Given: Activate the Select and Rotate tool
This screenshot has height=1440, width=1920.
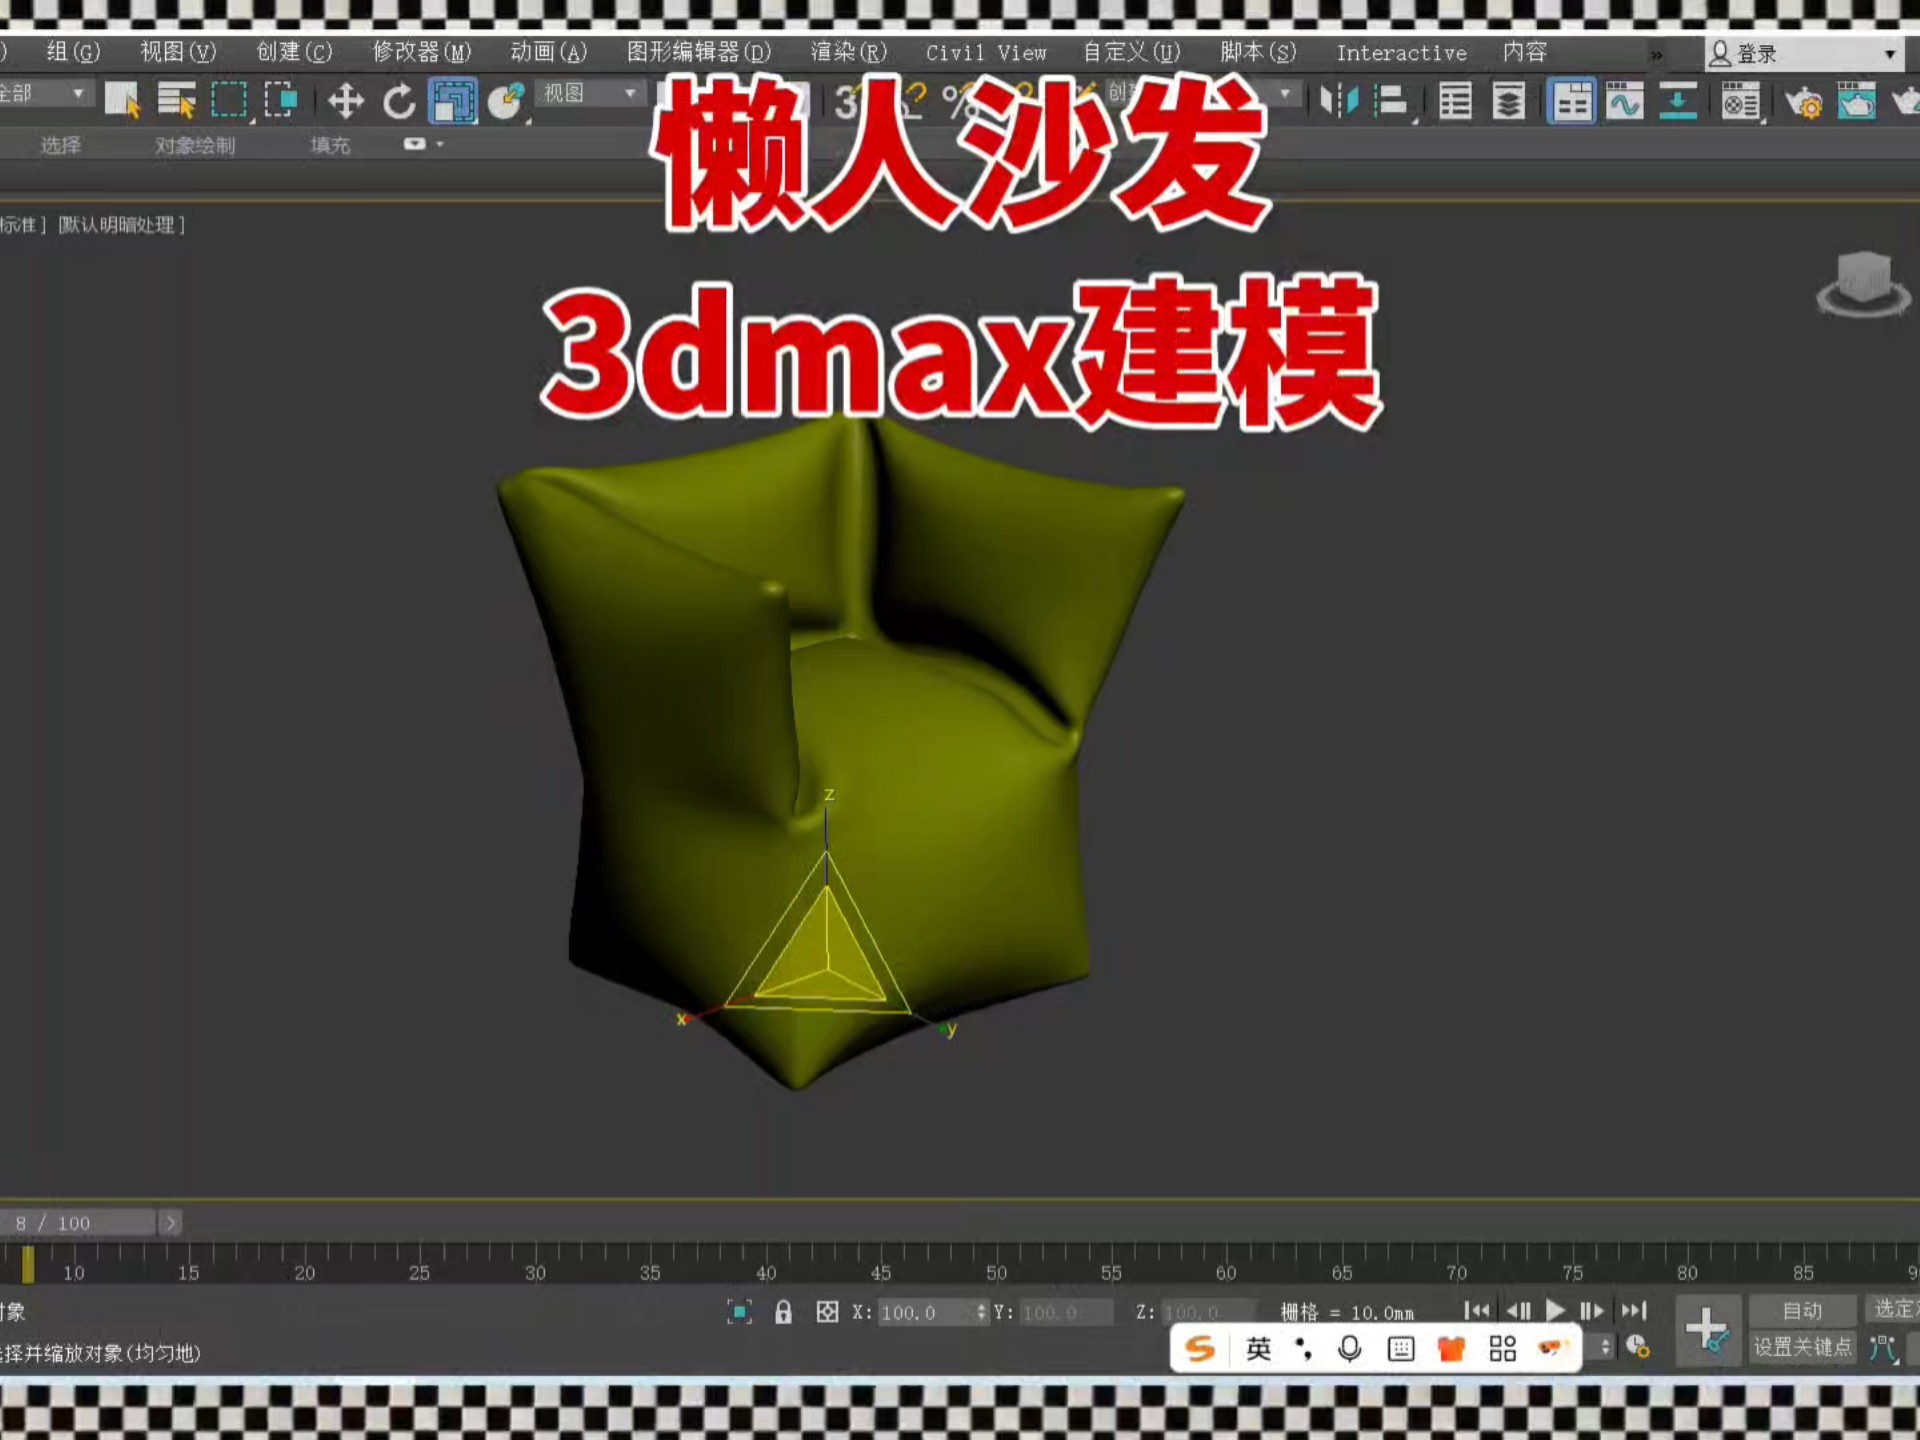Looking at the screenshot, I should pos(399,101).
